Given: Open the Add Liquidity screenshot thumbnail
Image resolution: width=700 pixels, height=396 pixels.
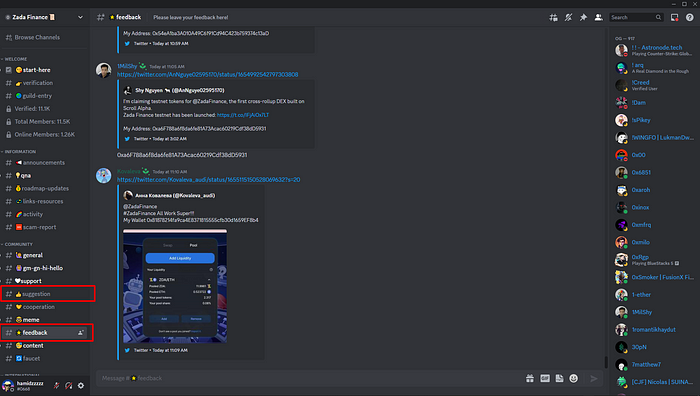Looking at the screenshot, I should pyautogui.click(x=175, y=286).
